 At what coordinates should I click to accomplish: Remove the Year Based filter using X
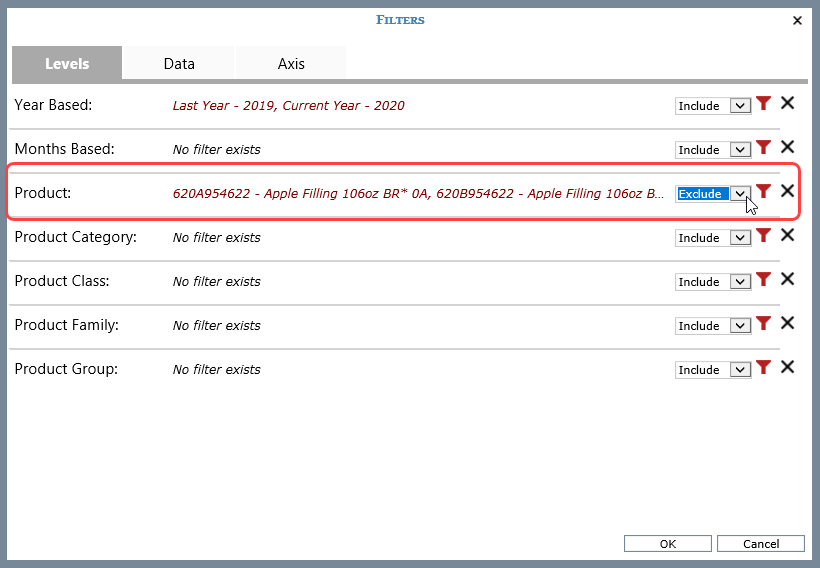tap(787, 104)
